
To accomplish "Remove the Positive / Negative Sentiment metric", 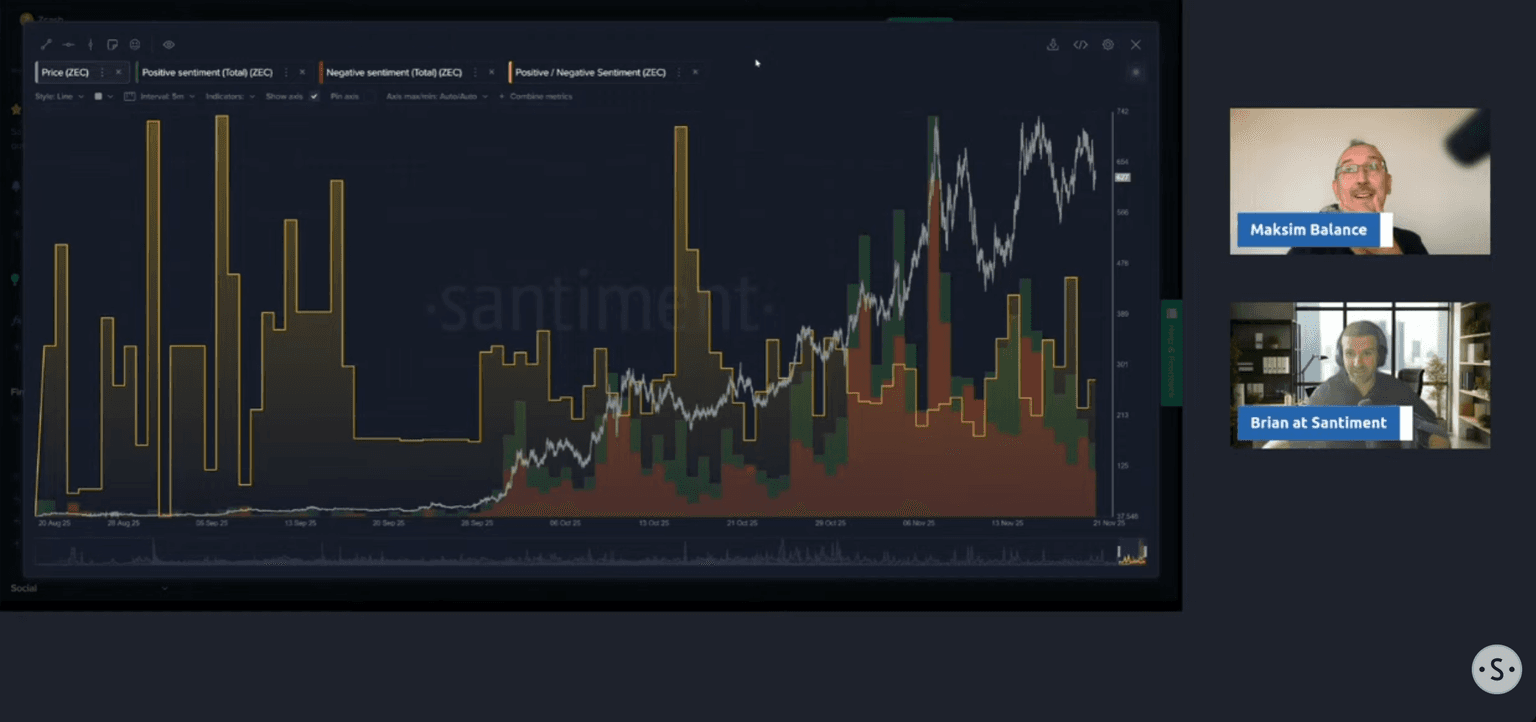I will [695, 73].
